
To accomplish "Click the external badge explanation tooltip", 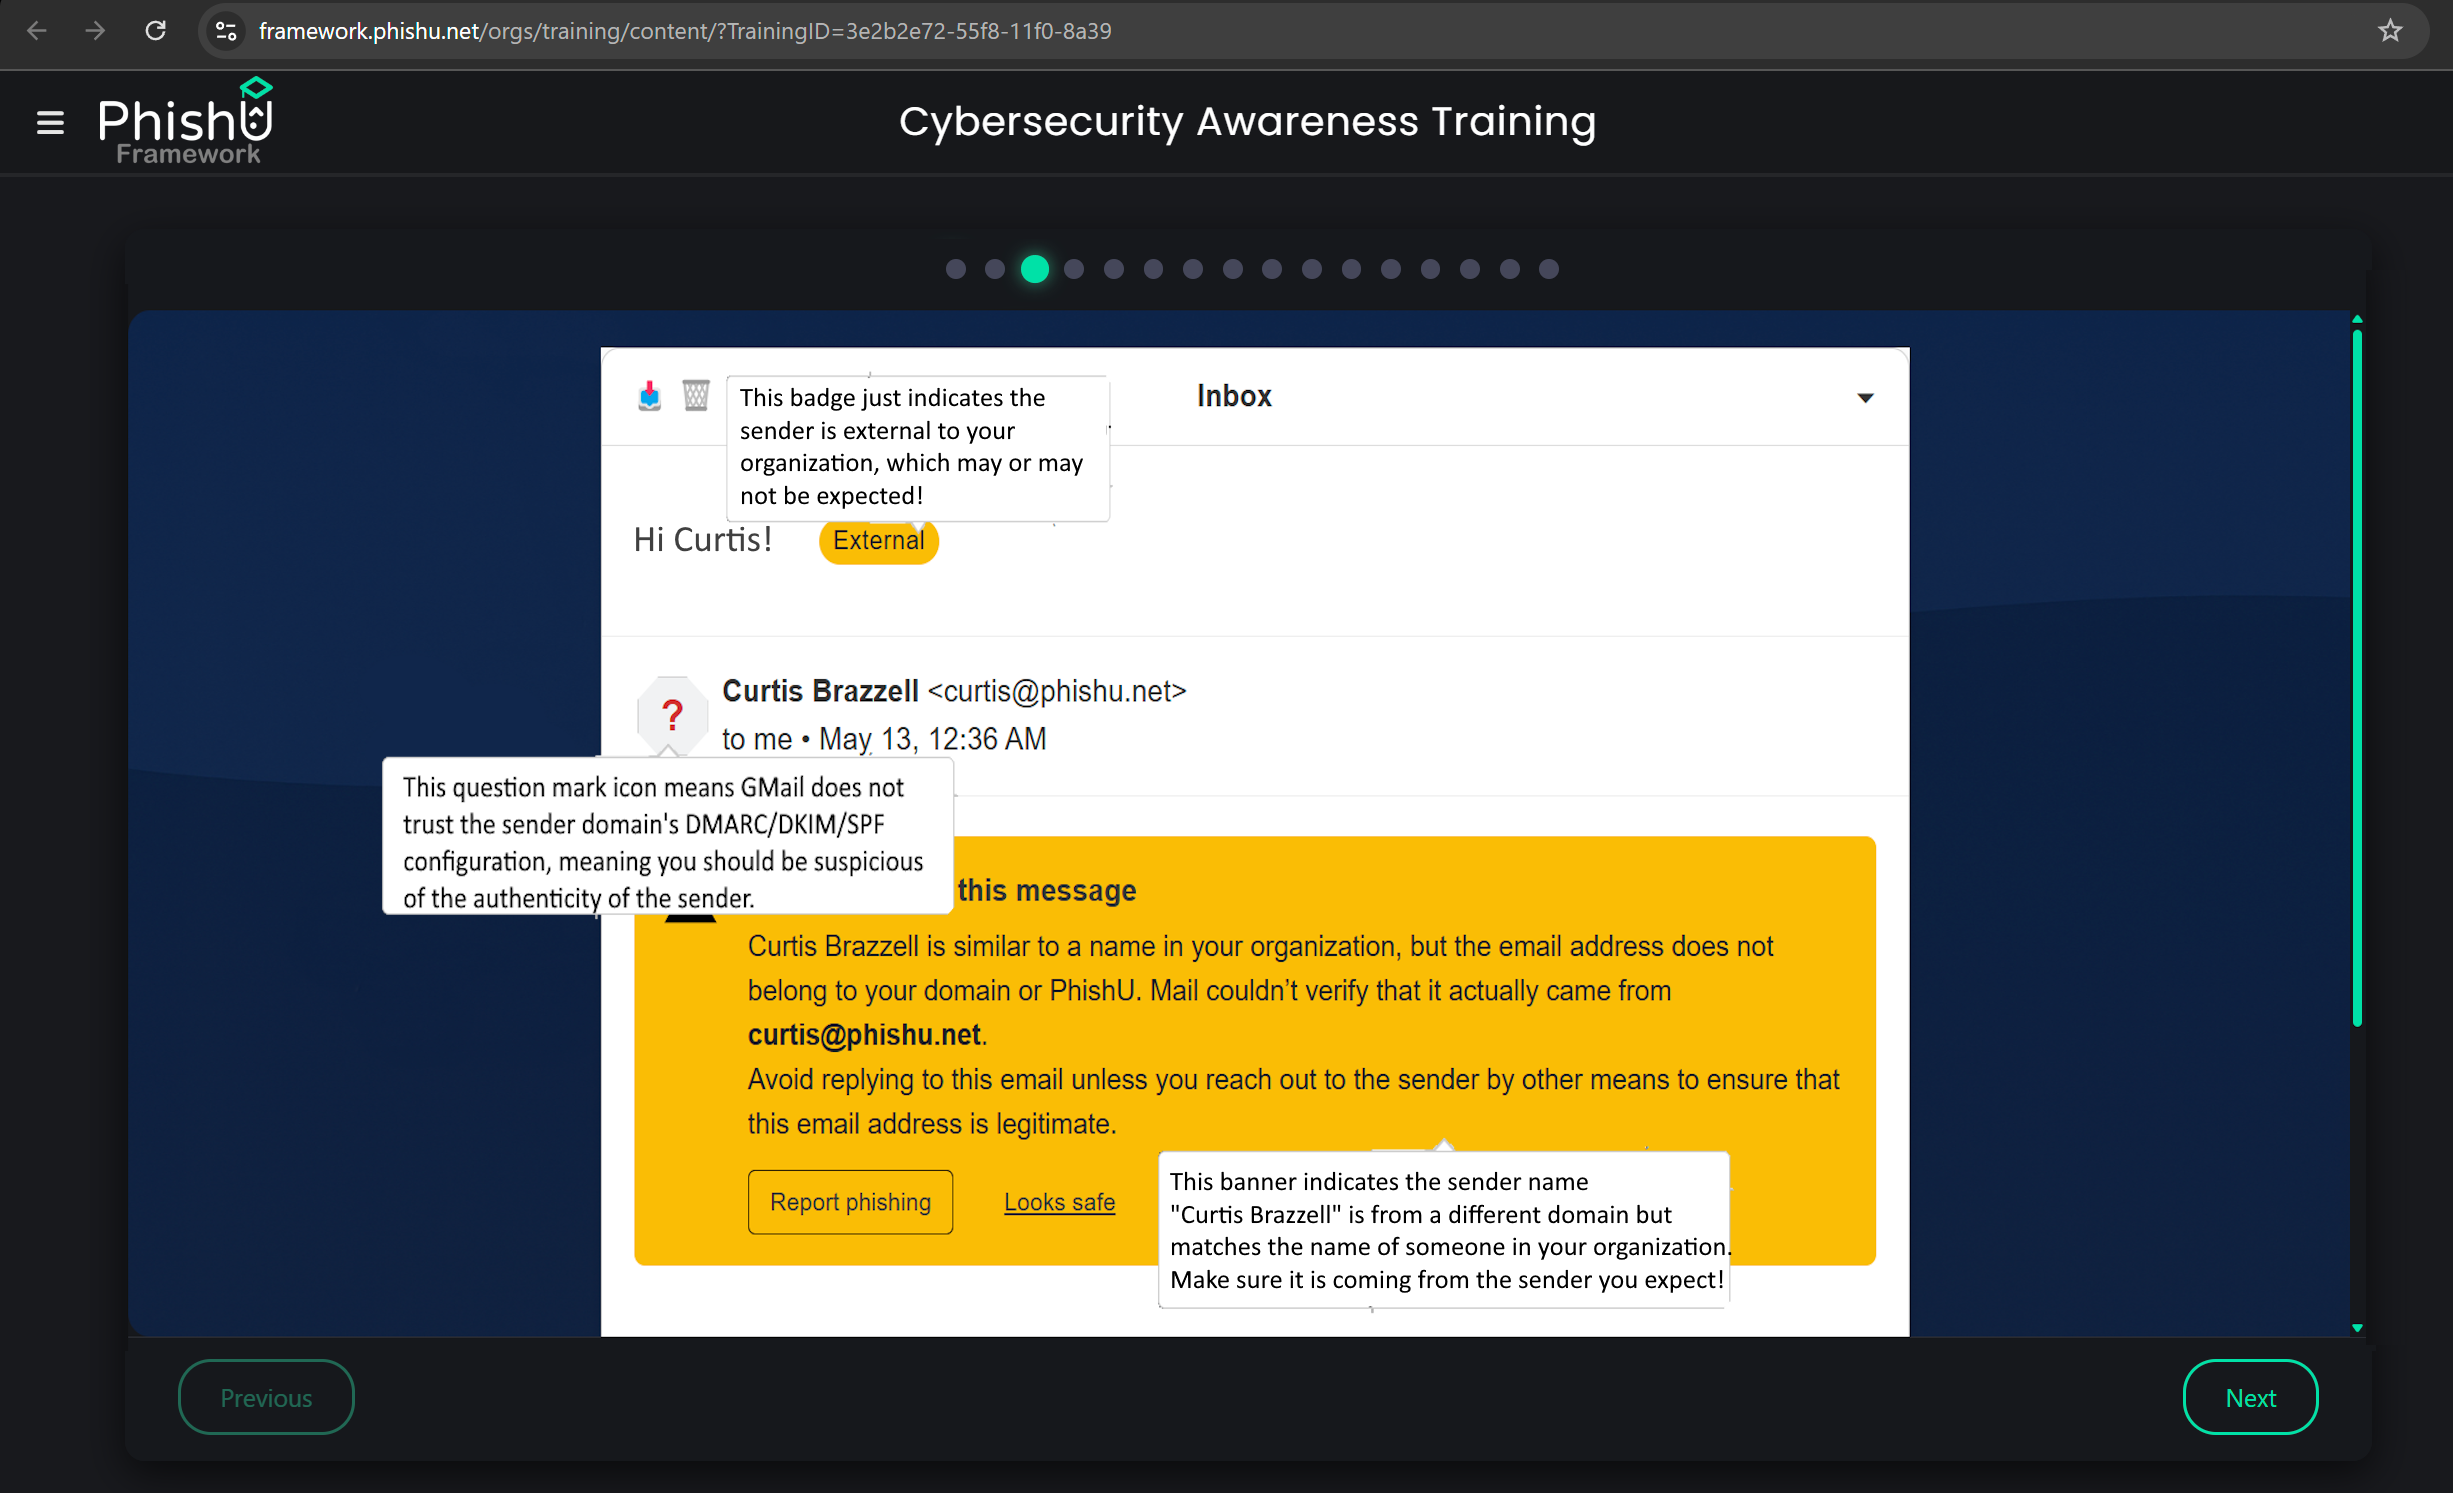I will (918, 447).
